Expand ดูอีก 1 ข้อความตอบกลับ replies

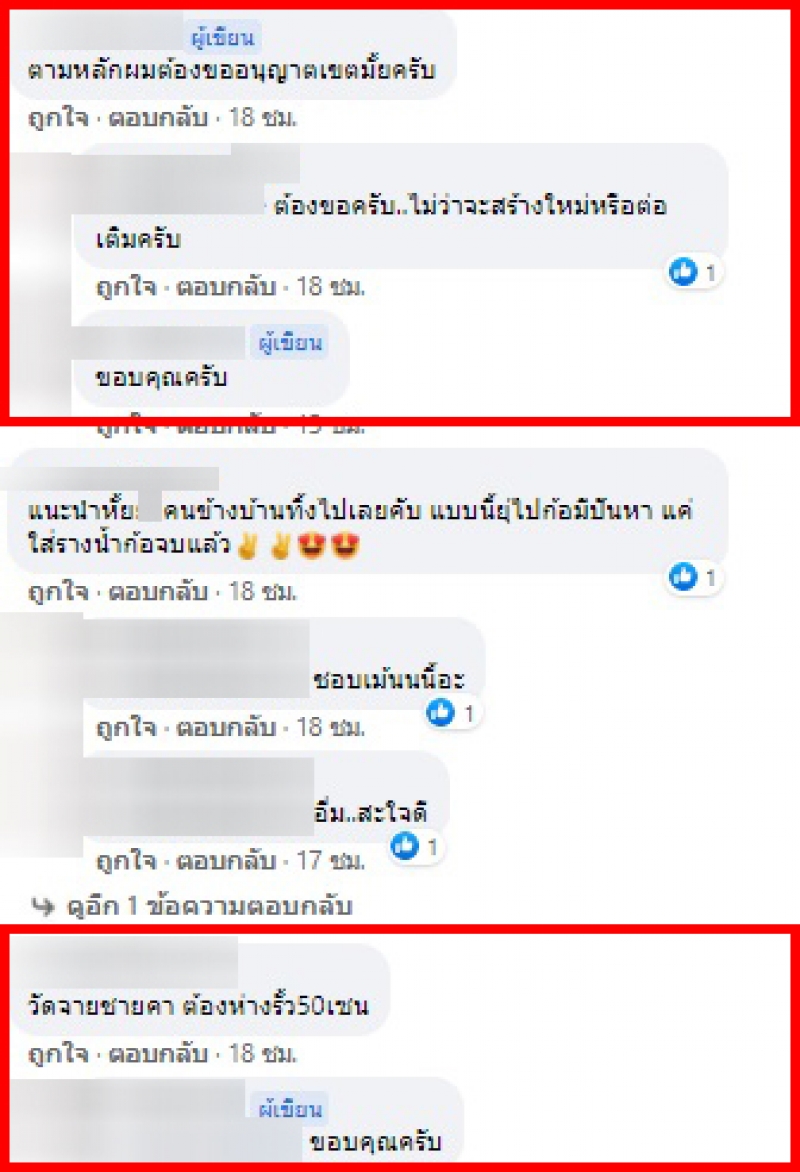pyautogui.click(x=209, y=906)
